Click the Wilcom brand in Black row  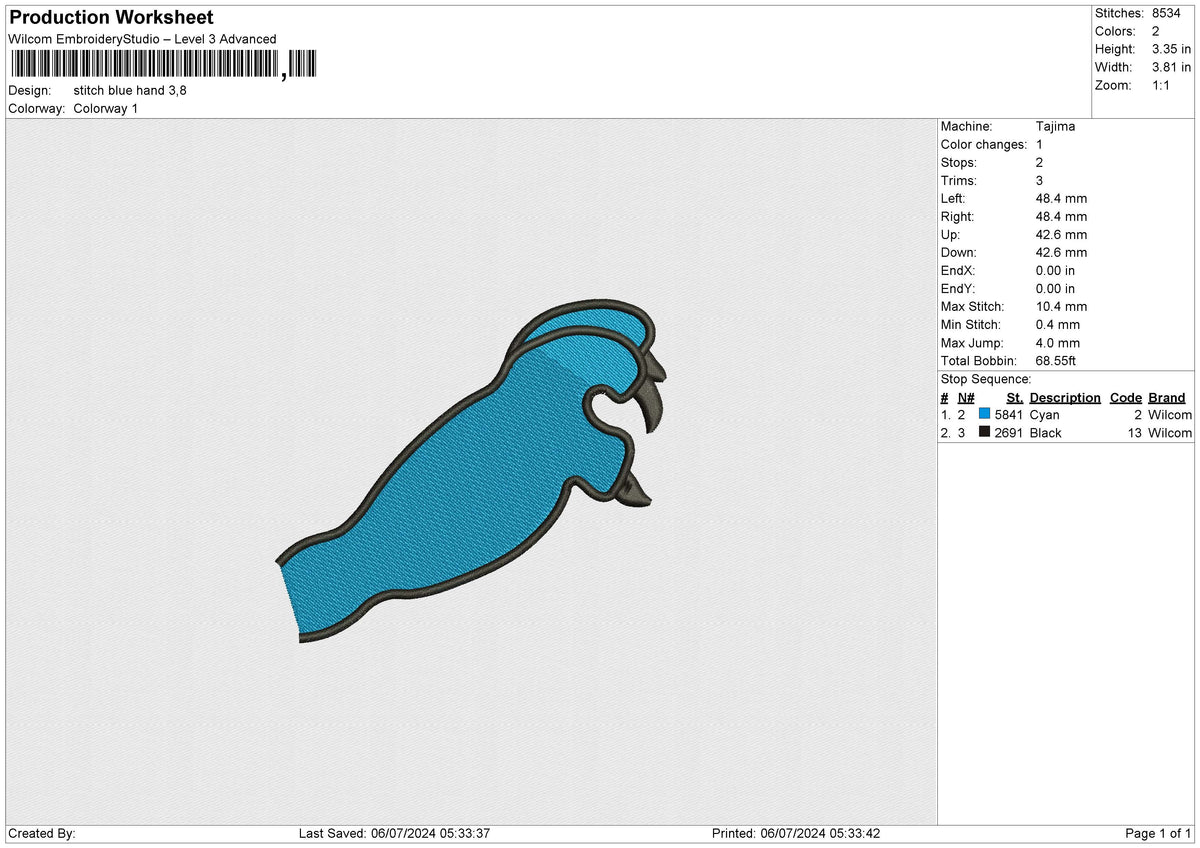tap(1170, 432)
